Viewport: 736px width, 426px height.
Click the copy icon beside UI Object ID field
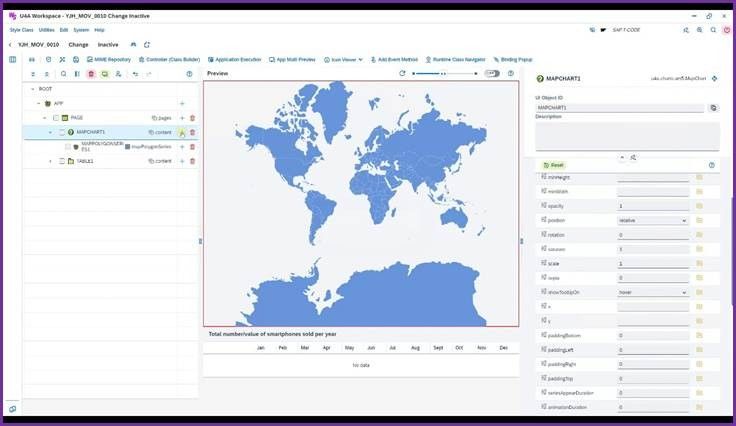[713, 108]
